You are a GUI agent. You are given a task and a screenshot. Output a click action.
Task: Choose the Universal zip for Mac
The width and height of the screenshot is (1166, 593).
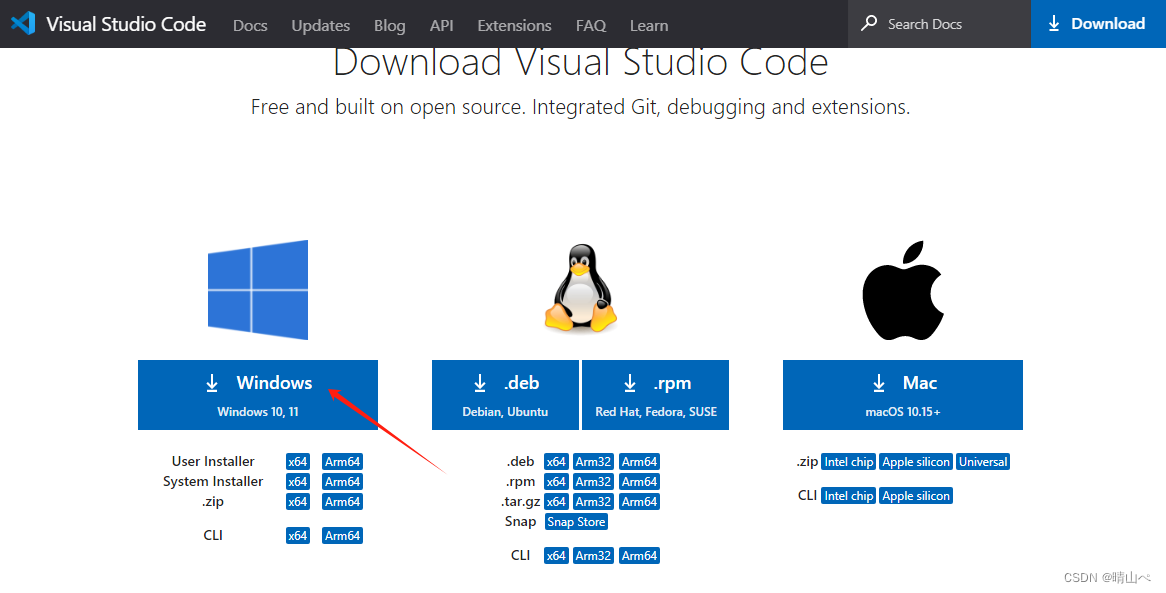[x=982, y=461]
